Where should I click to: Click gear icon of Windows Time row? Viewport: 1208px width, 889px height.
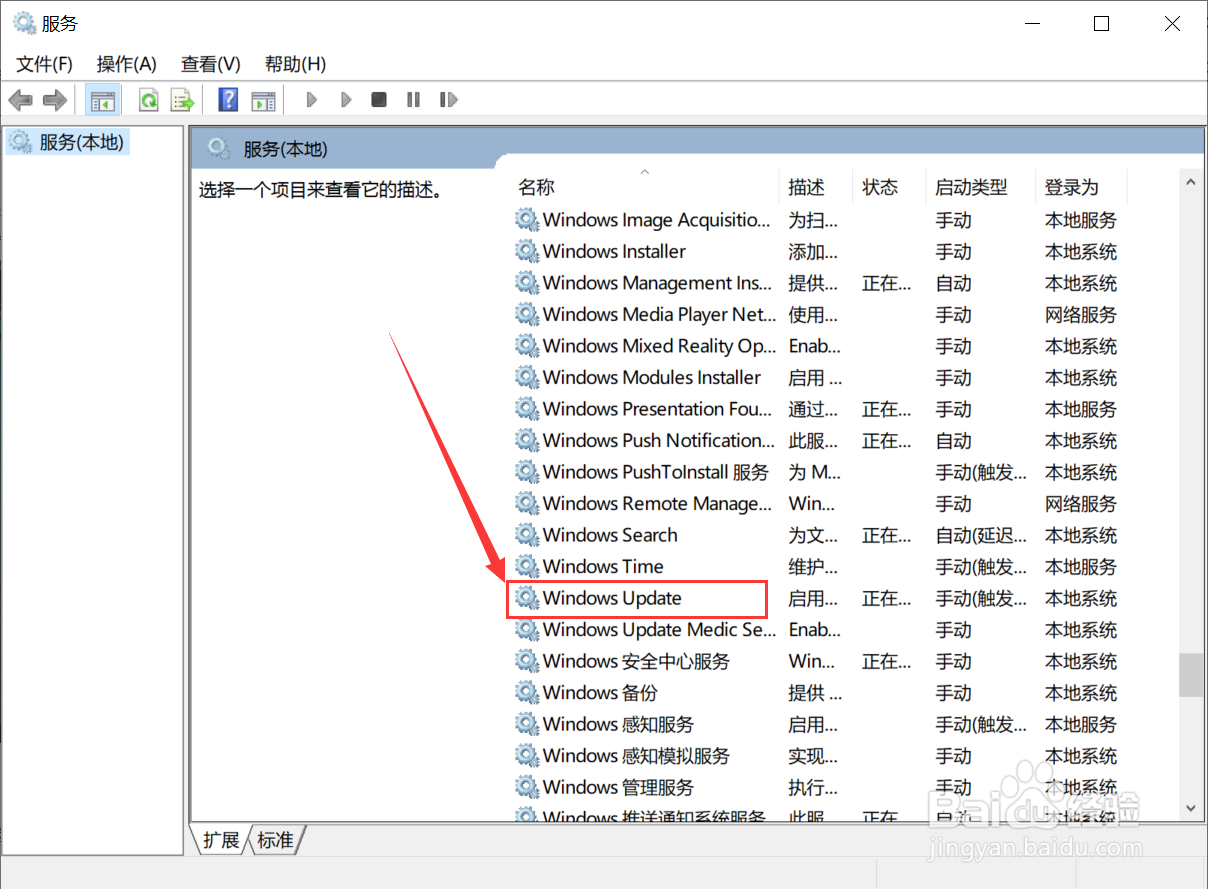[x=527, y=566]
